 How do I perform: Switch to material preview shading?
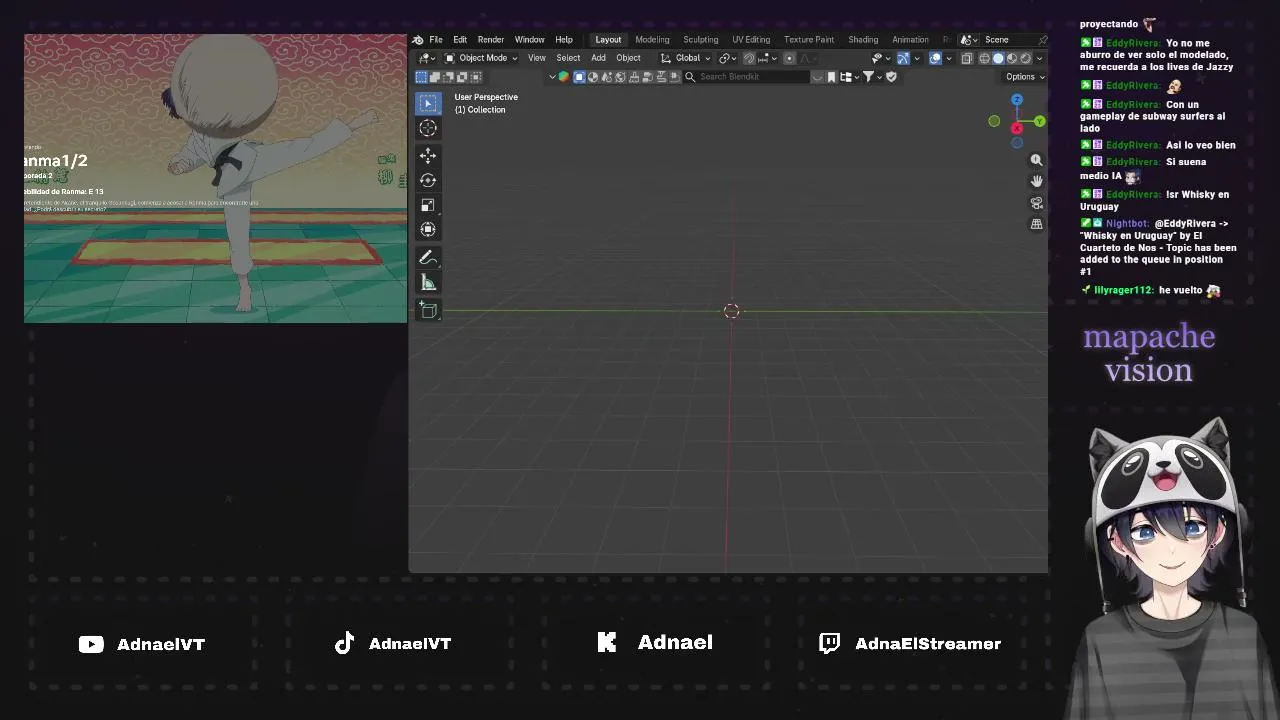[x=1012, y=58]
